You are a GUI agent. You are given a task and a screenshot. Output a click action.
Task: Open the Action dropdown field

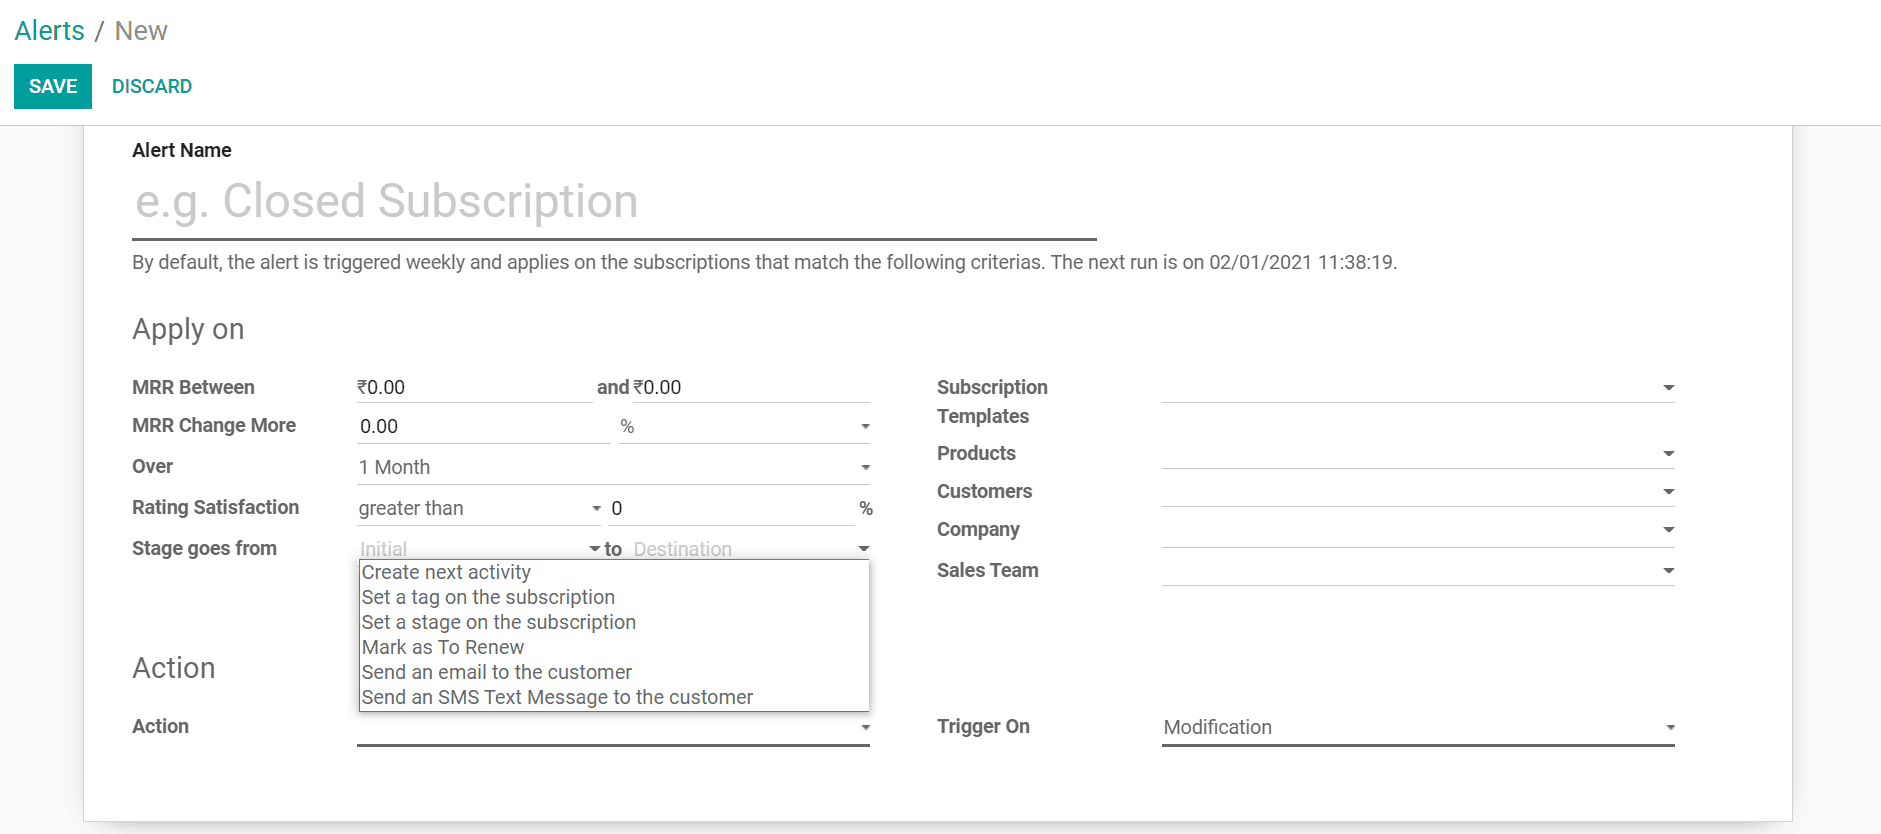coord(613,728)
